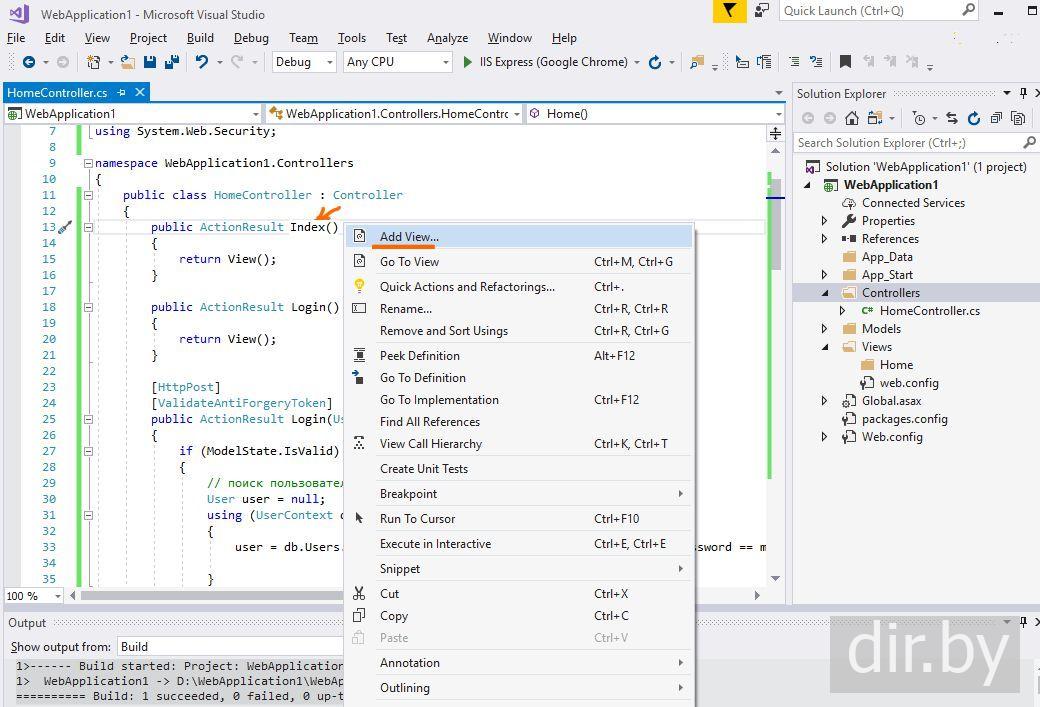Collapse the Index() method outlining box
The image size is (1040, 707).
[x=88, y=227]
